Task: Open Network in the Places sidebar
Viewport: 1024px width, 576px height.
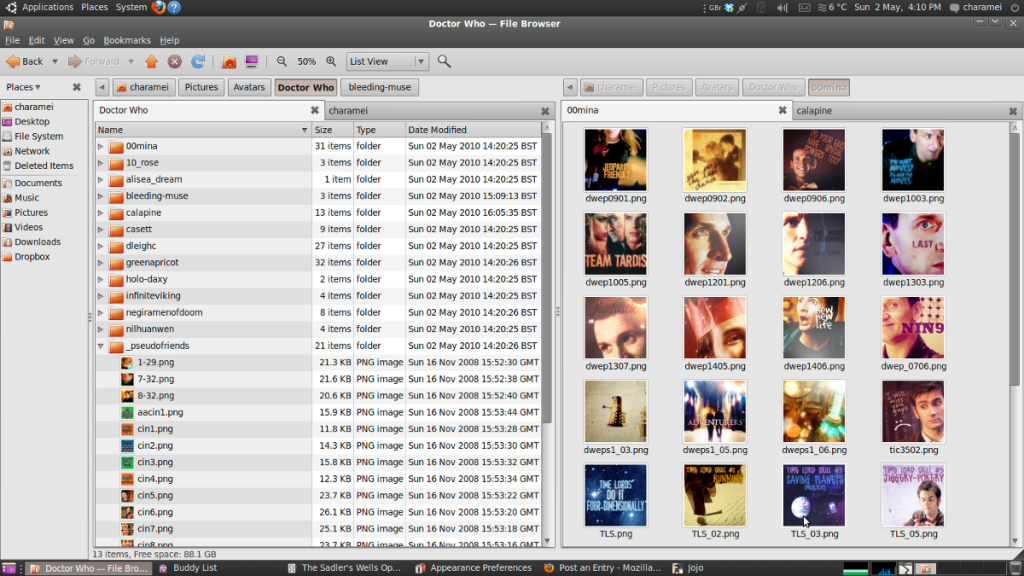Action: (32, 151)
